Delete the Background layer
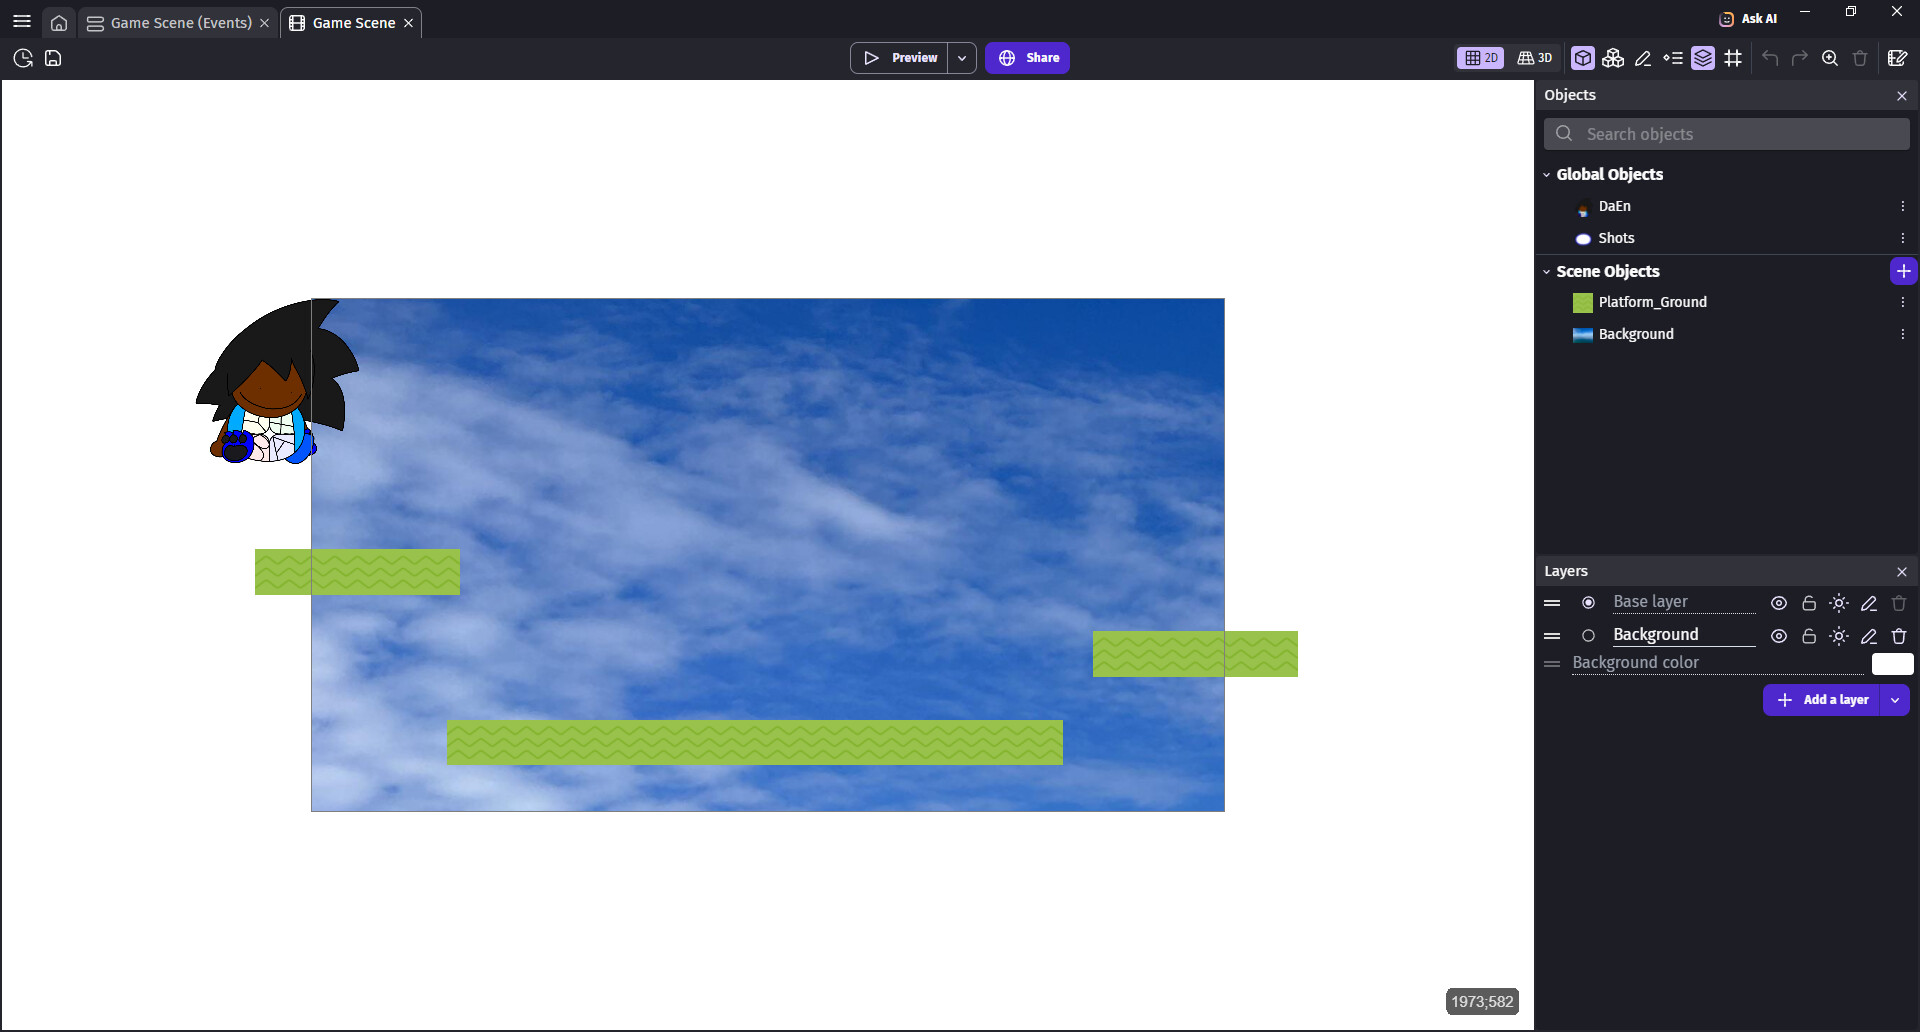The image size is (1920, 1032). pos(1899,636)
